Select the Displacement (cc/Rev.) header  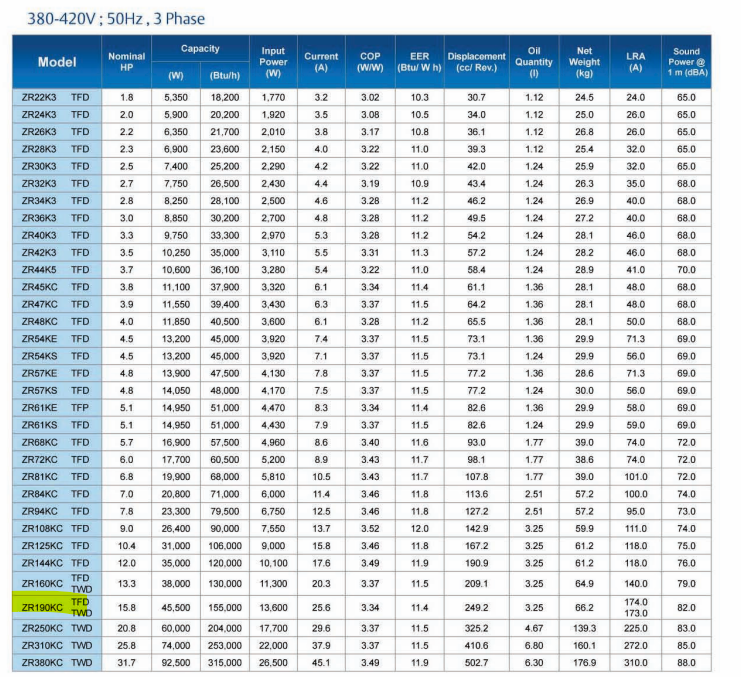[476, 62]
